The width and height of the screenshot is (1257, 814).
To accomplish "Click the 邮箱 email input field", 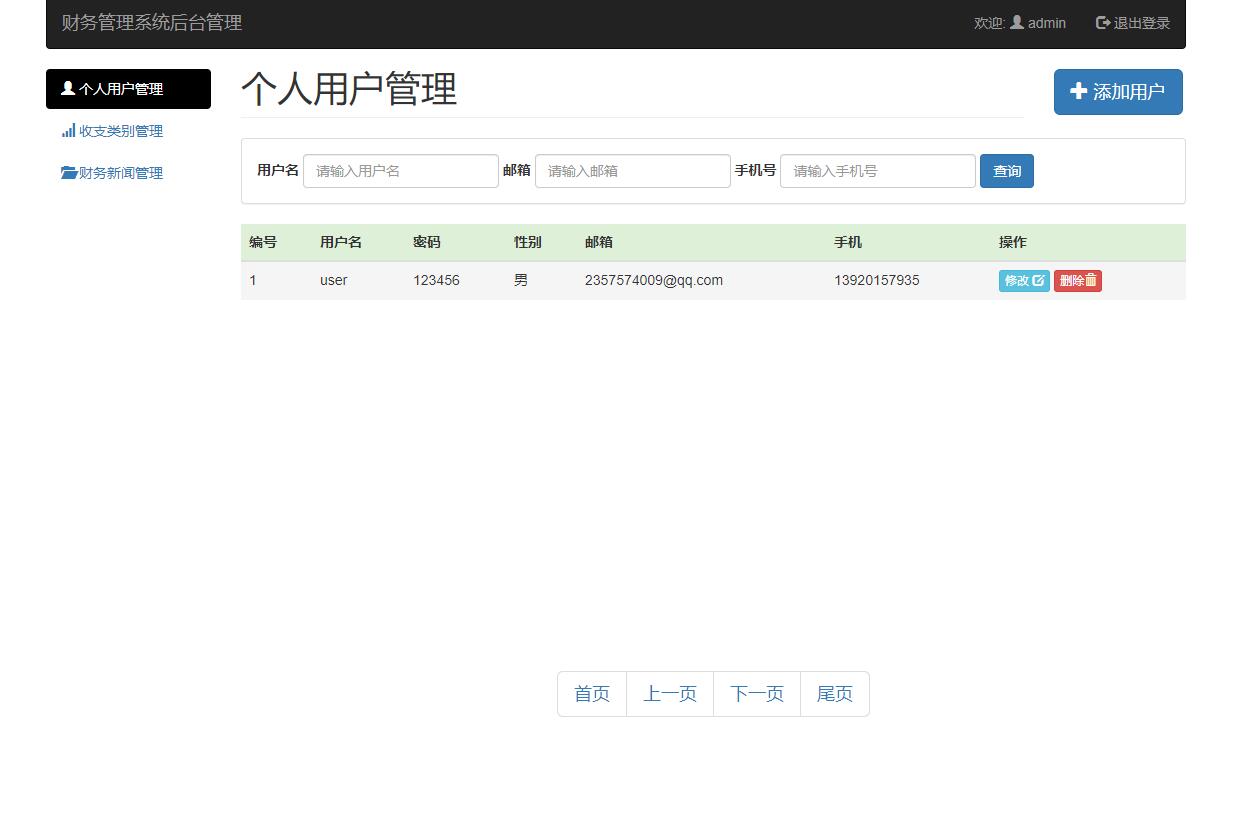I will pos(632,170).
